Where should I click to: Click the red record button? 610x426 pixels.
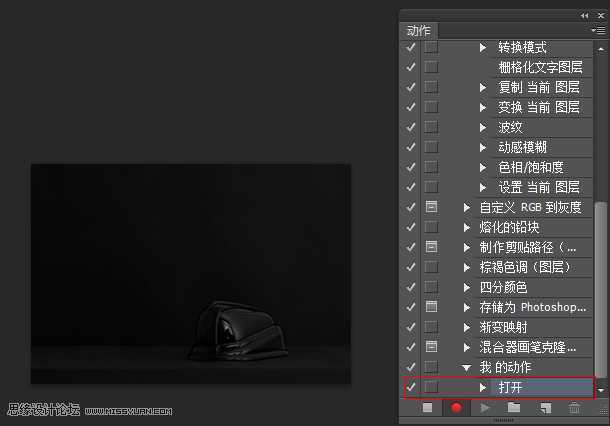click(x=456, y=407)
